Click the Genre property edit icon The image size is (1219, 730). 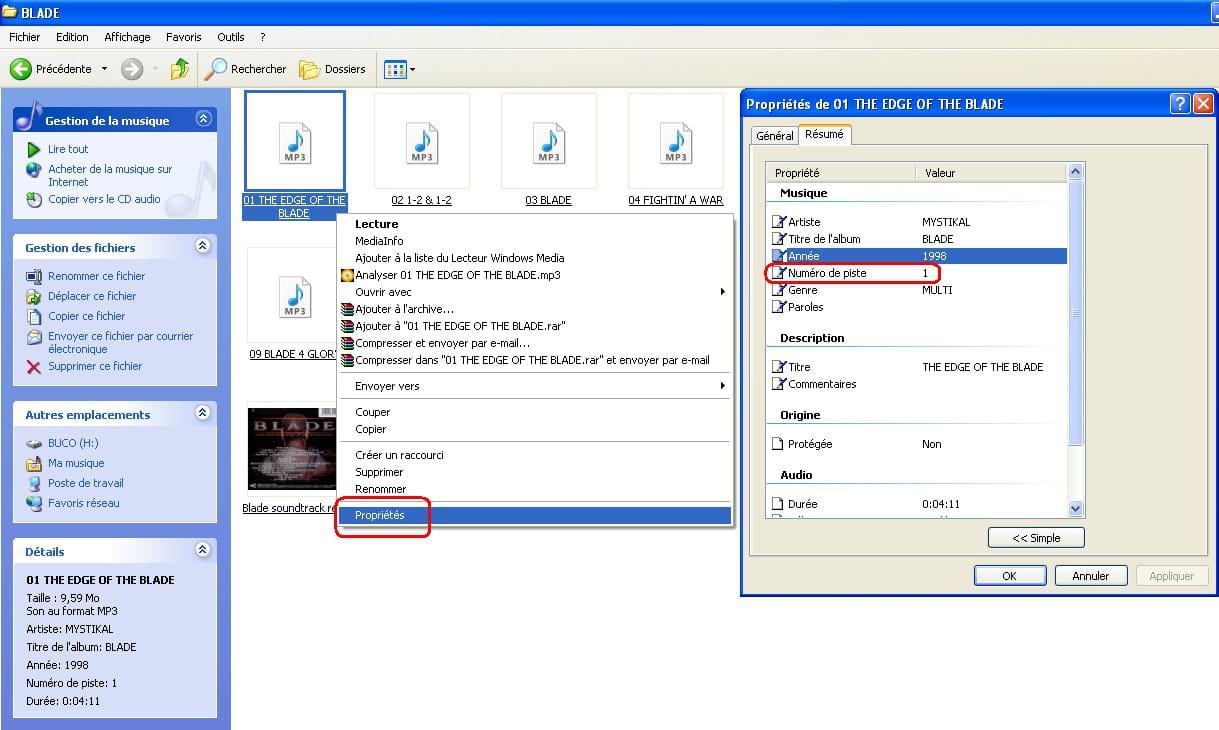779,290
